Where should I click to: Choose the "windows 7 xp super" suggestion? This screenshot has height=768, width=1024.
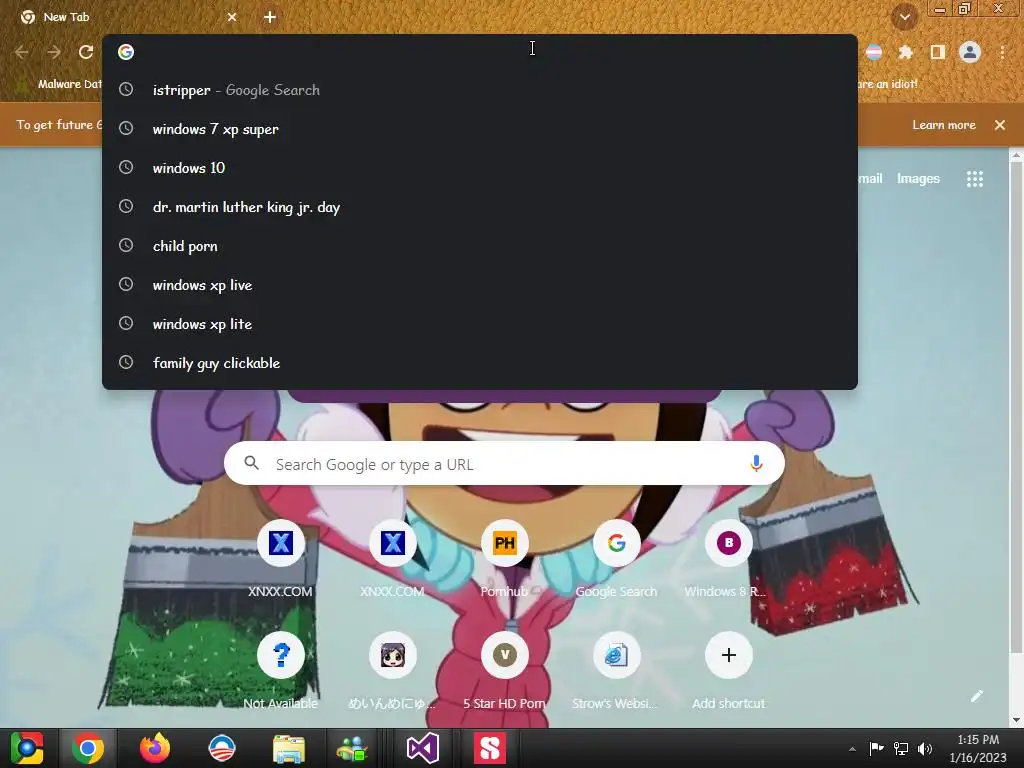tap(480, 129)
